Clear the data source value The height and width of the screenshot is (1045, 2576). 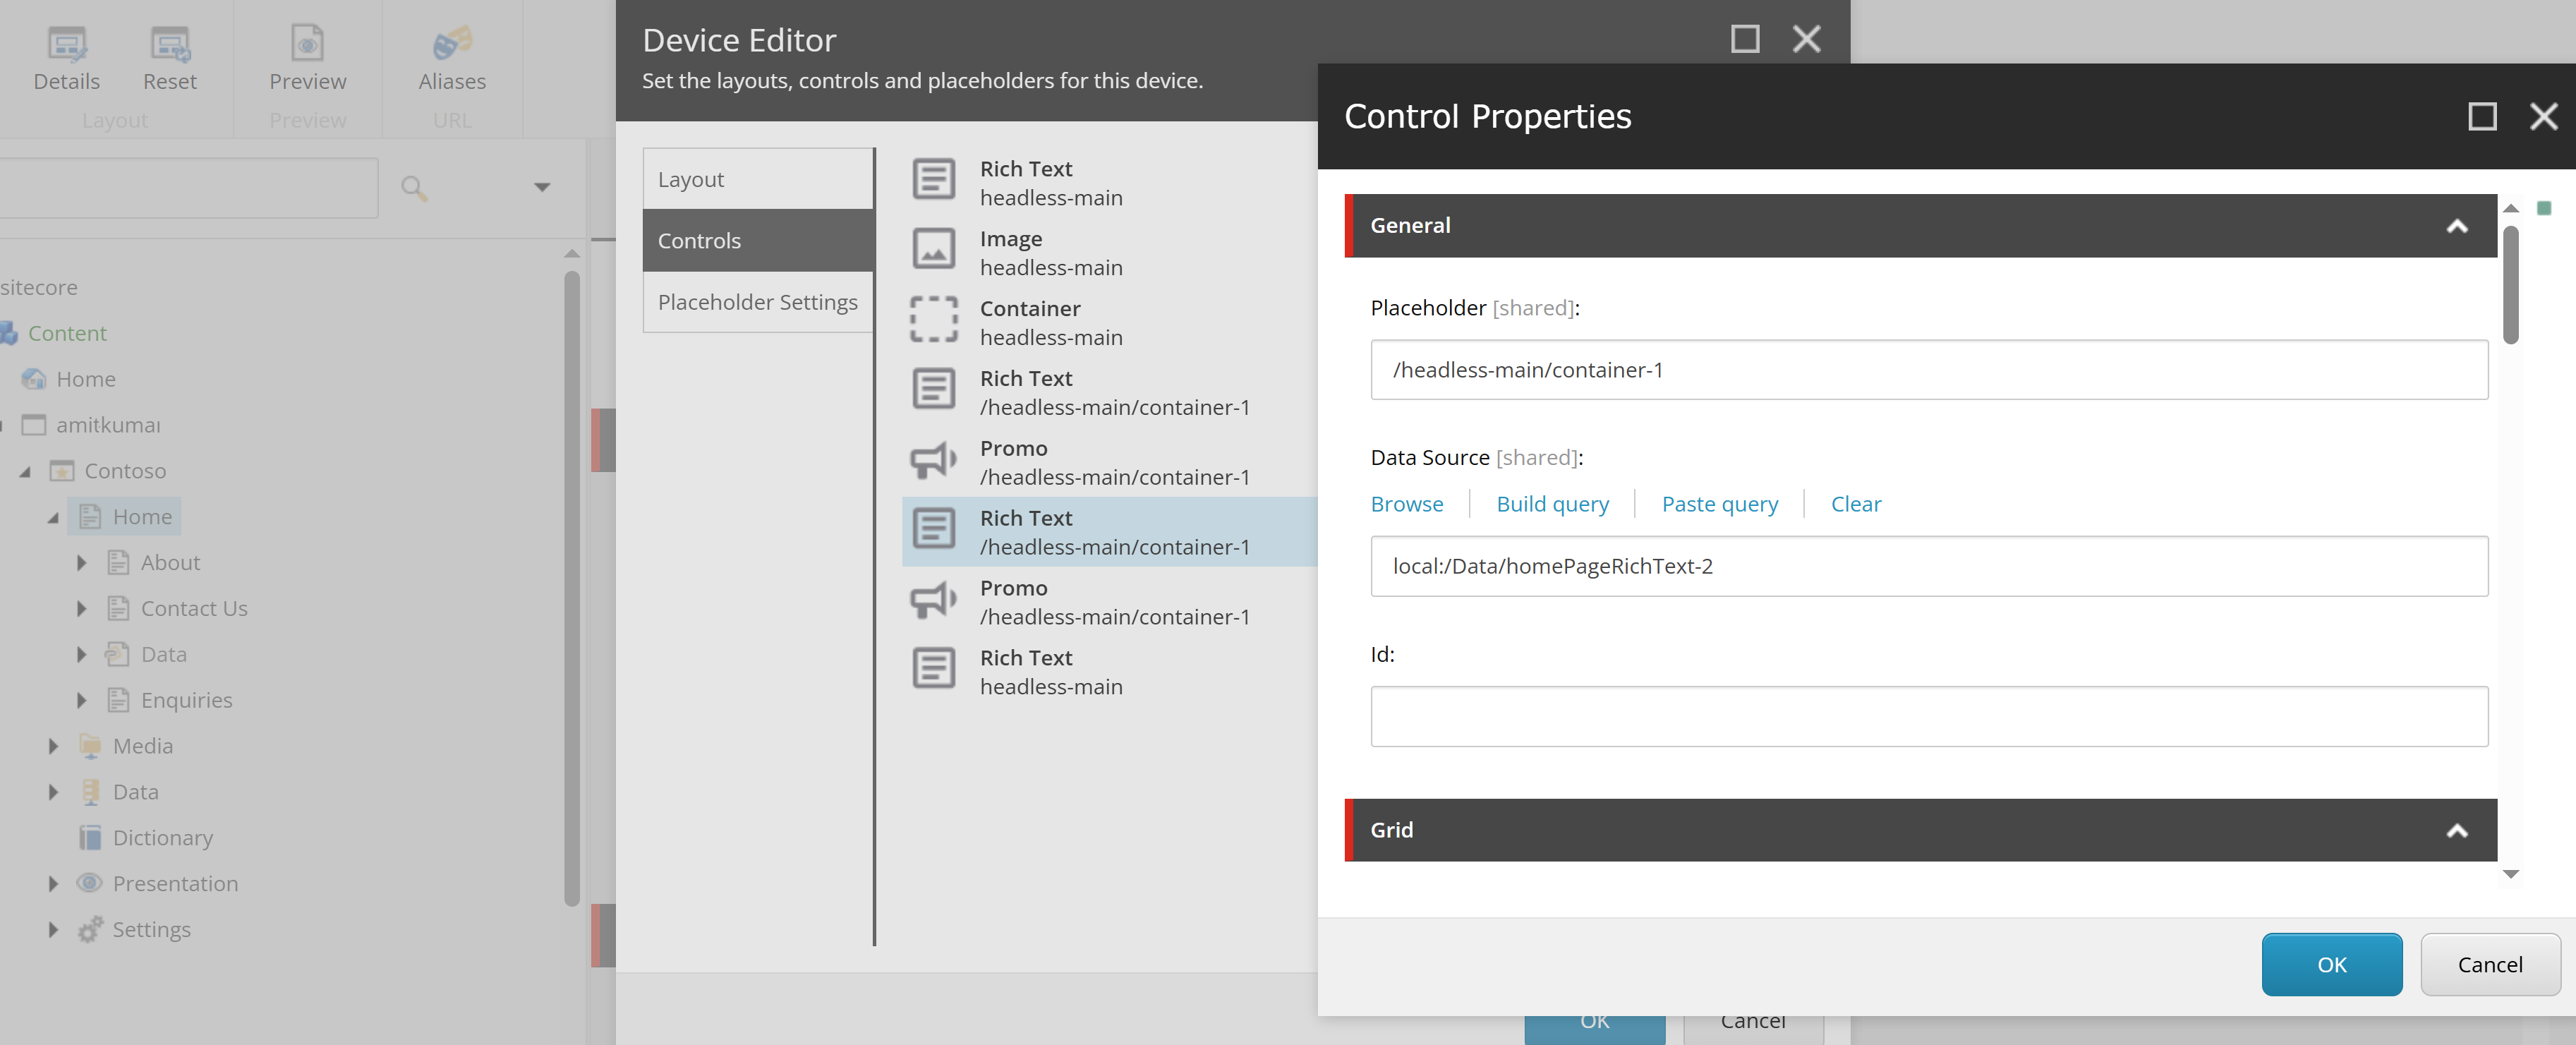coord(1855,504)
